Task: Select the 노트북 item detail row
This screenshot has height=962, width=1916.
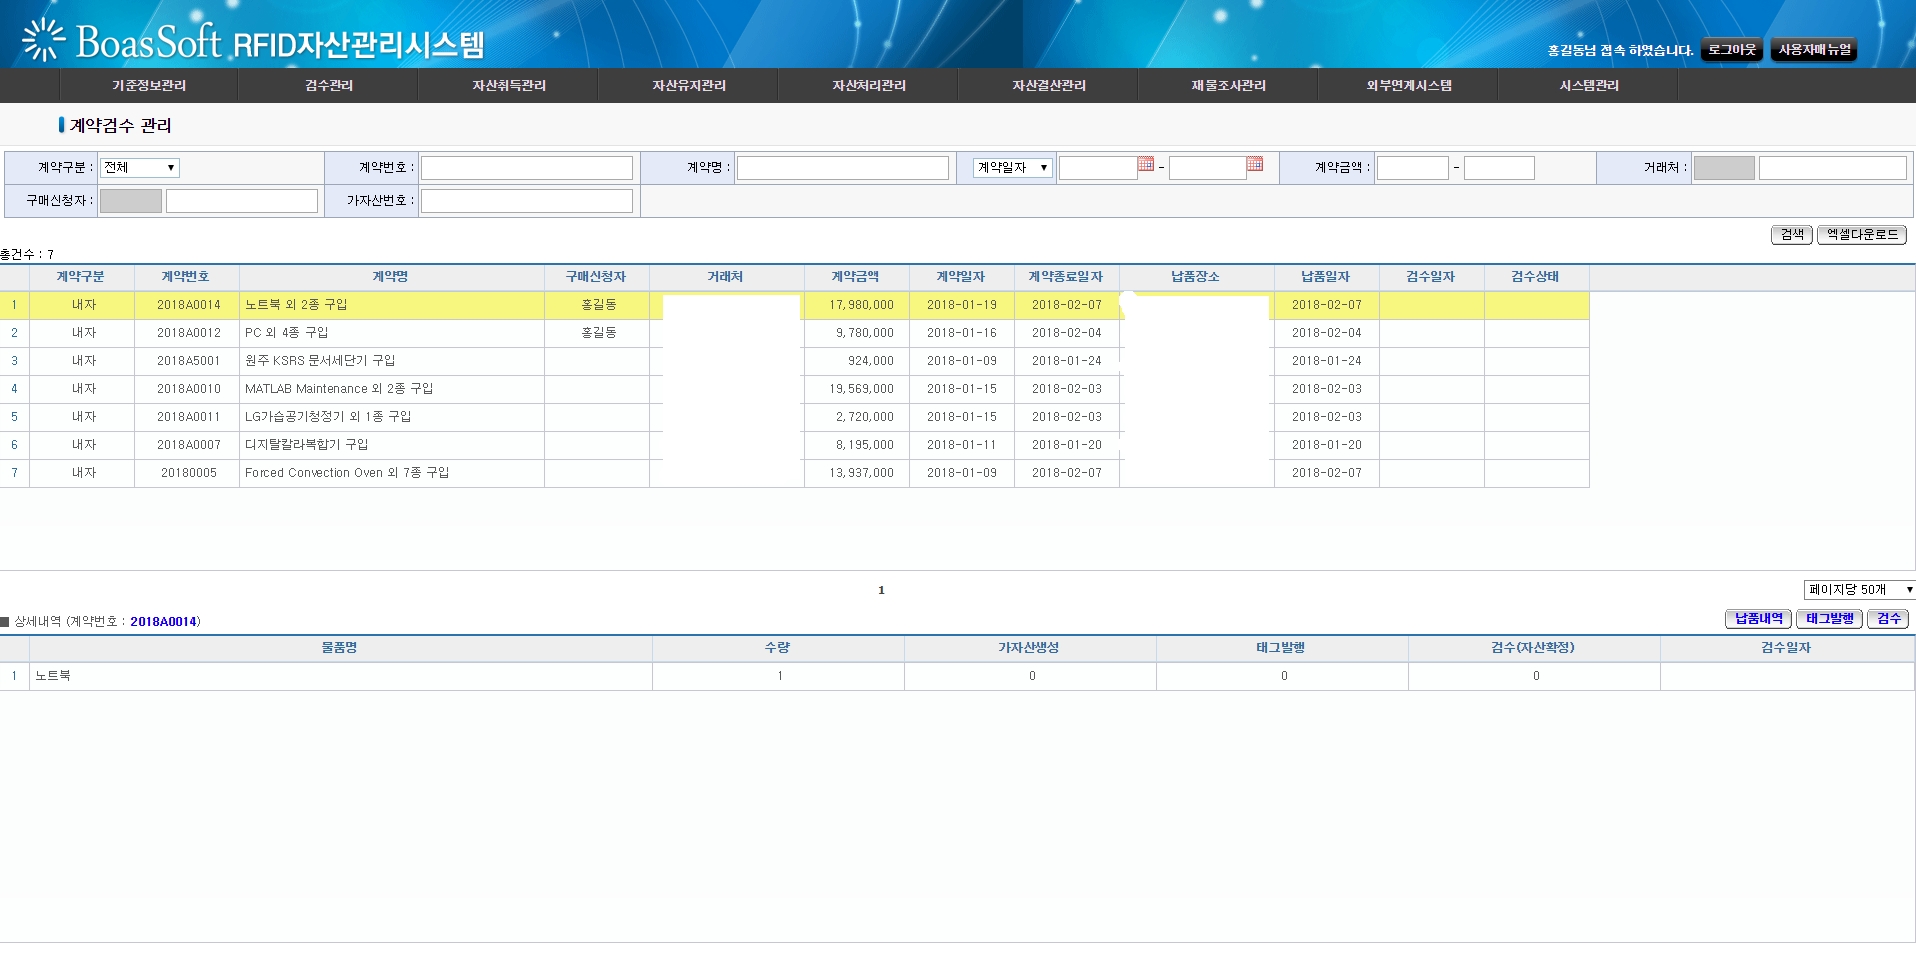Action: click(957, 676)
